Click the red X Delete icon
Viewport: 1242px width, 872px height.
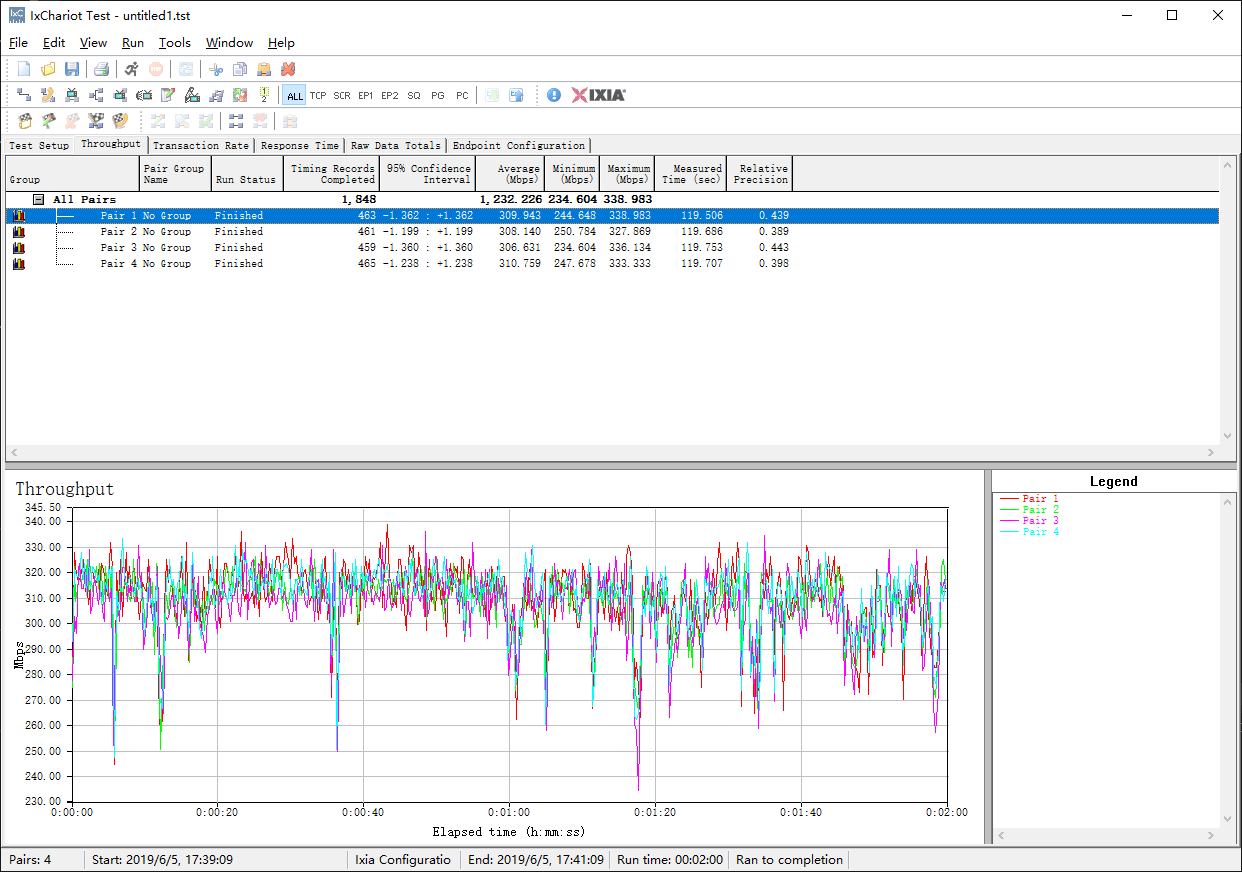[x=288, y=69]
